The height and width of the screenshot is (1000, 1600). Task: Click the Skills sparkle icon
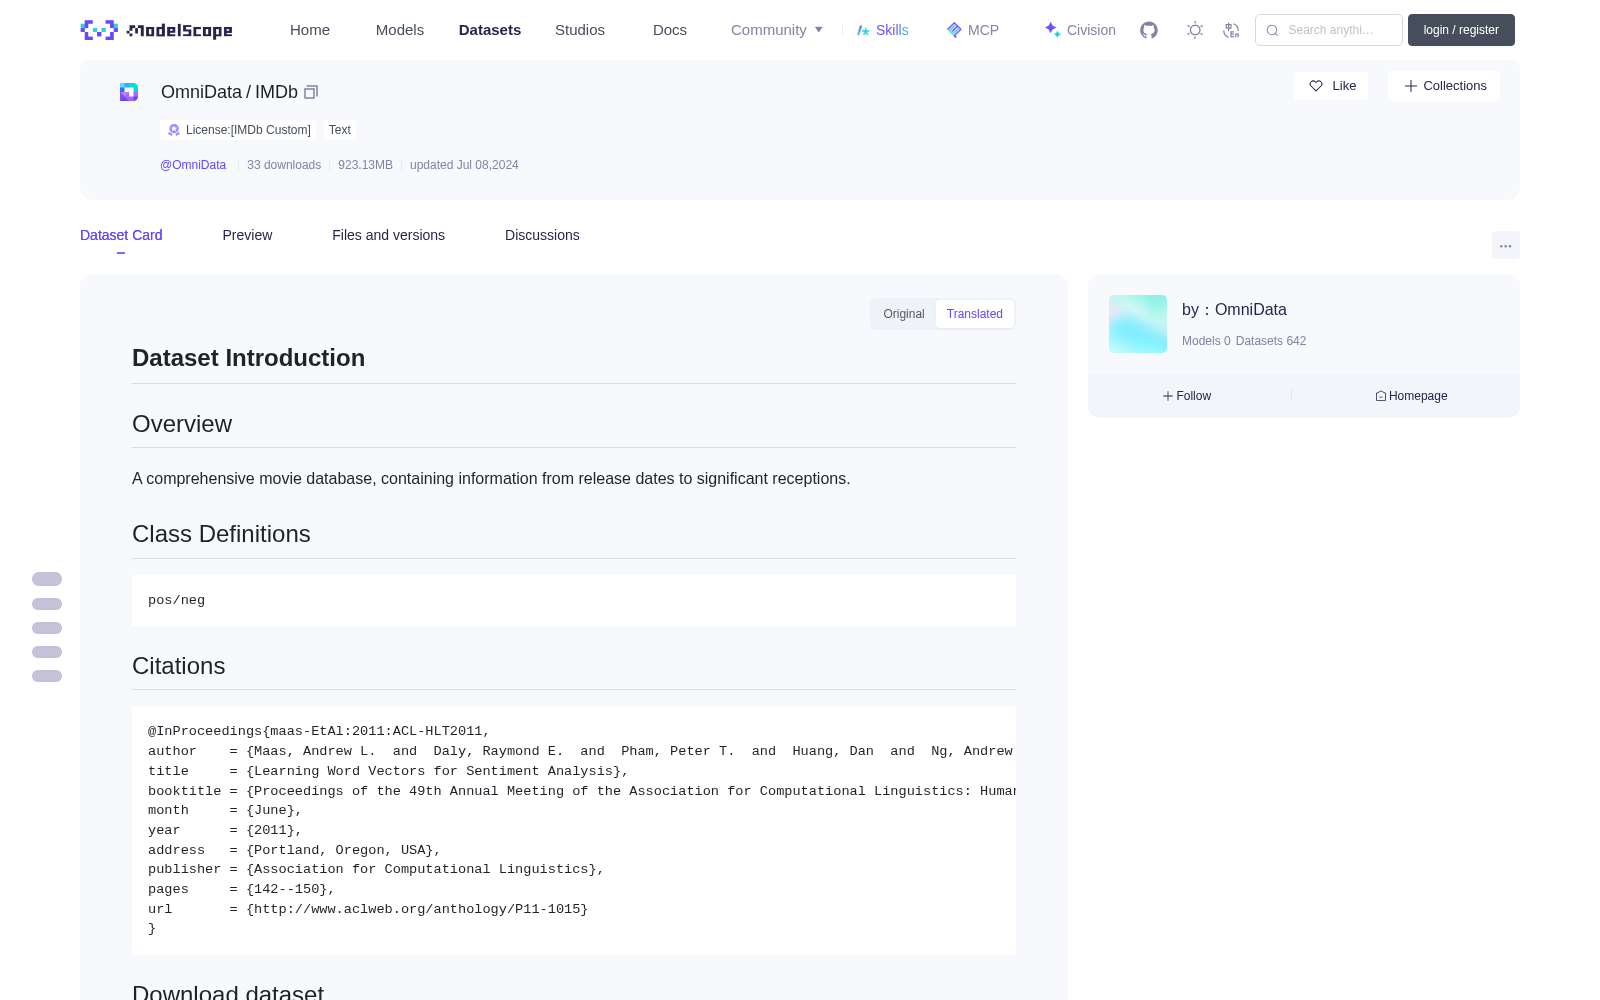(863, 30)
